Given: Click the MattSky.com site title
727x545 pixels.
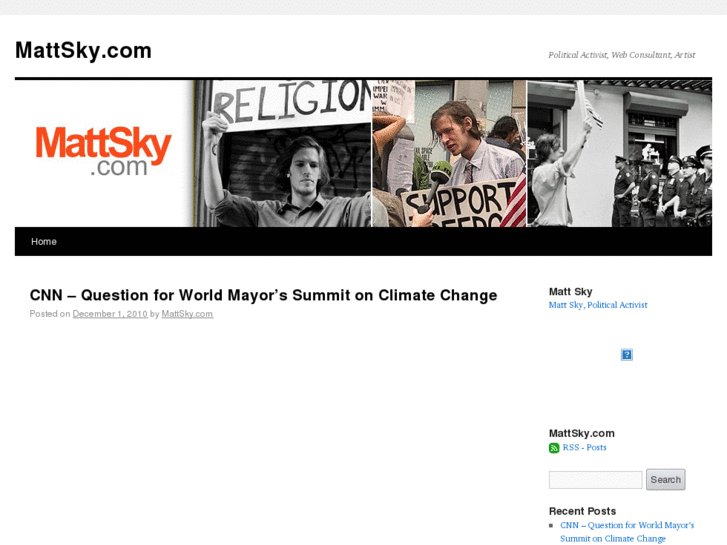Looking at the screenshot, I should tap(83, 50).
